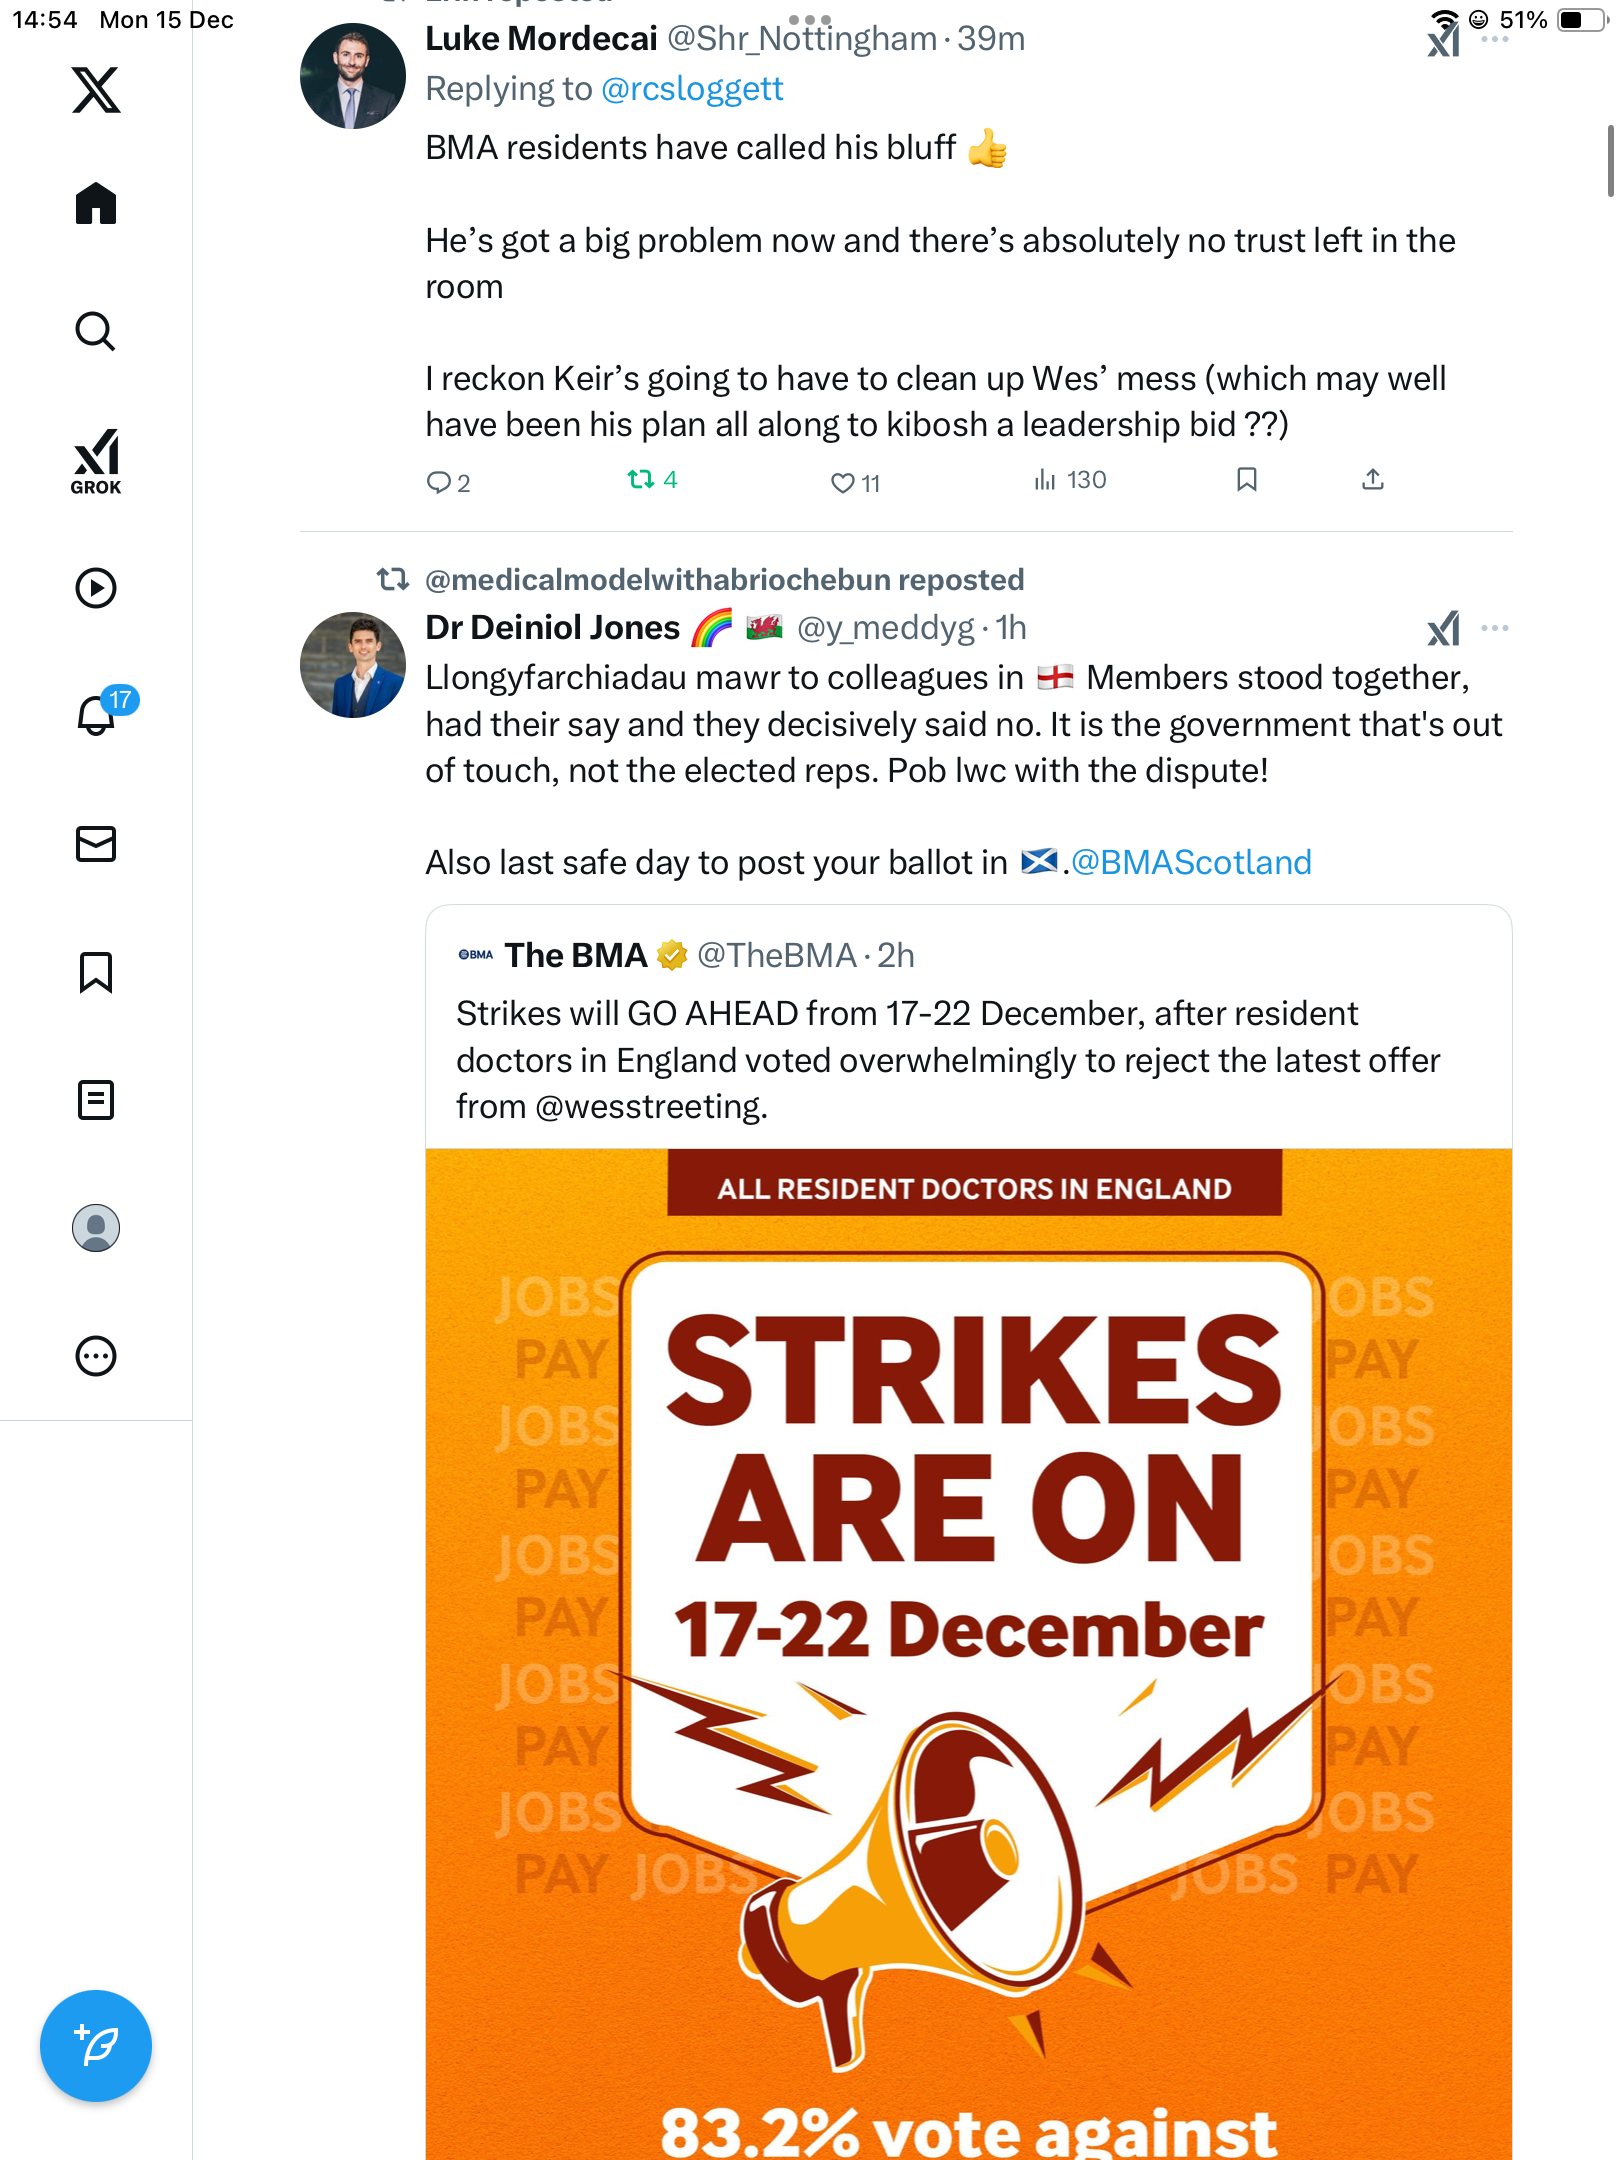Open the Notifications bell with 17 badge

(96, 715)
